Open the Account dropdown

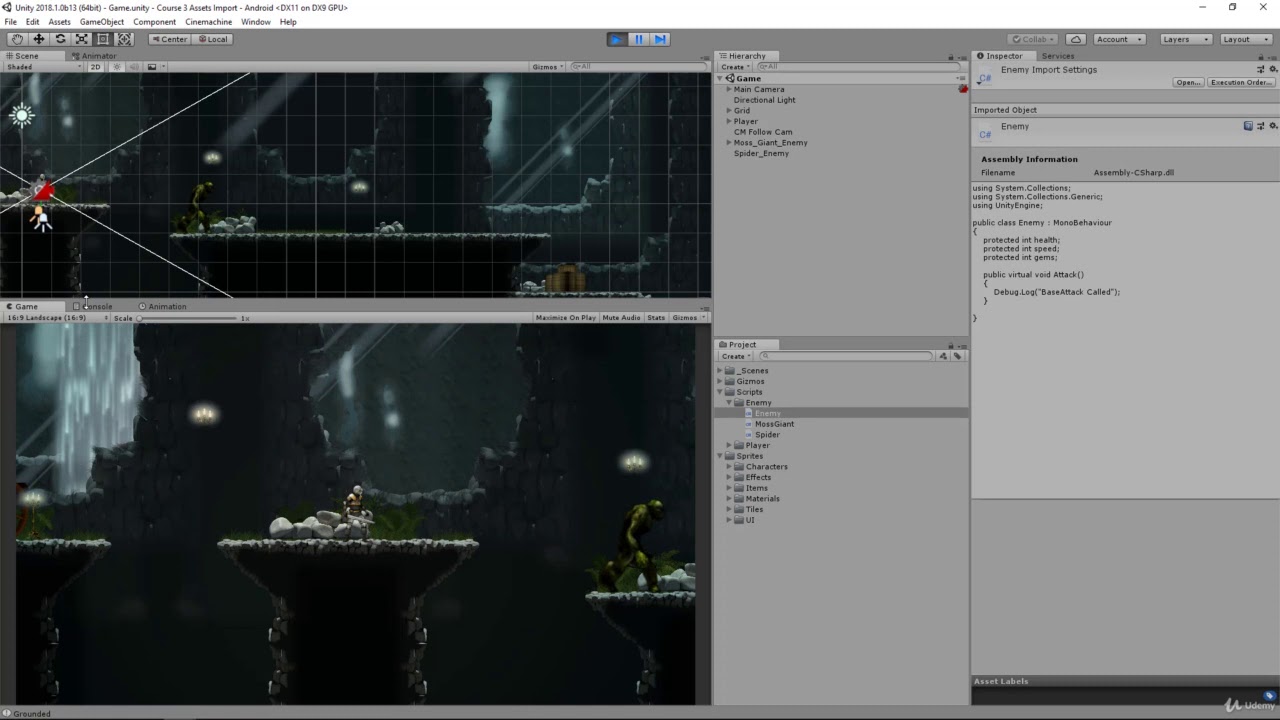point(1118,39)
